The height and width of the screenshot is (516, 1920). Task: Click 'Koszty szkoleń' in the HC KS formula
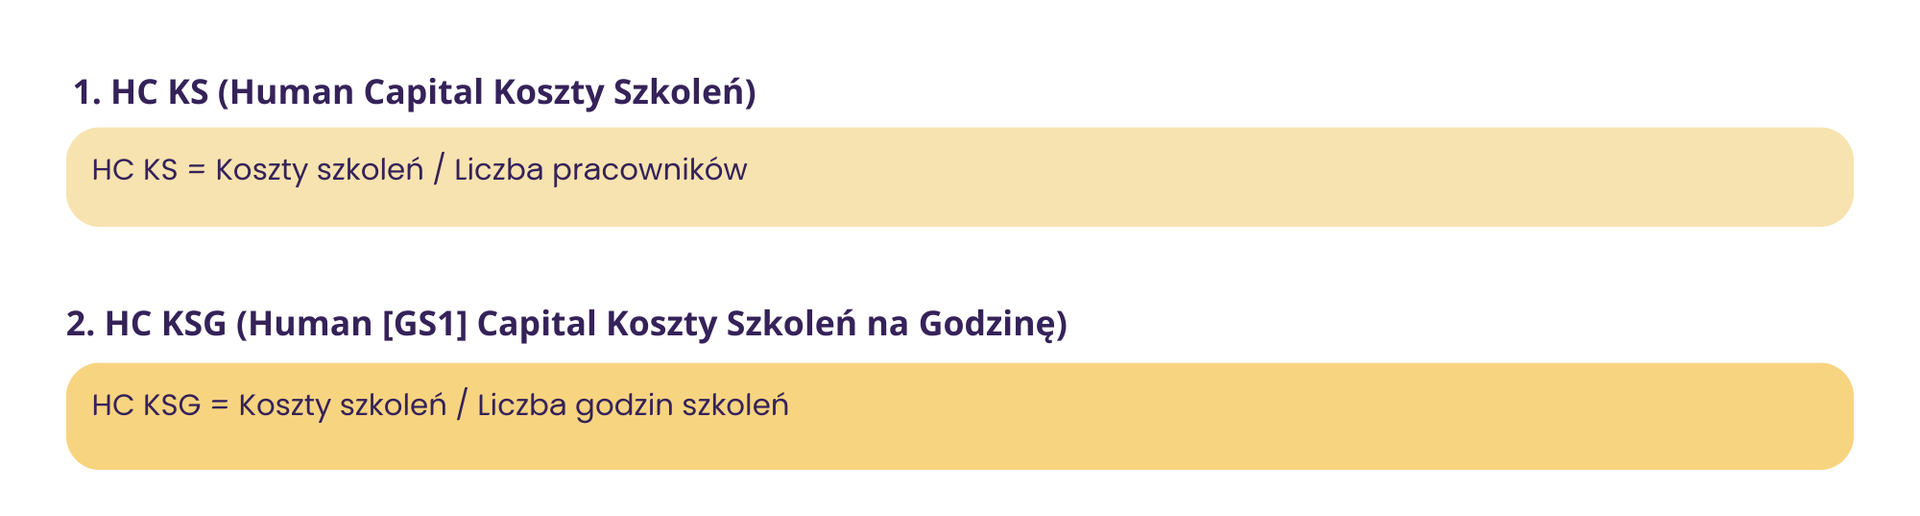point(320,170)
